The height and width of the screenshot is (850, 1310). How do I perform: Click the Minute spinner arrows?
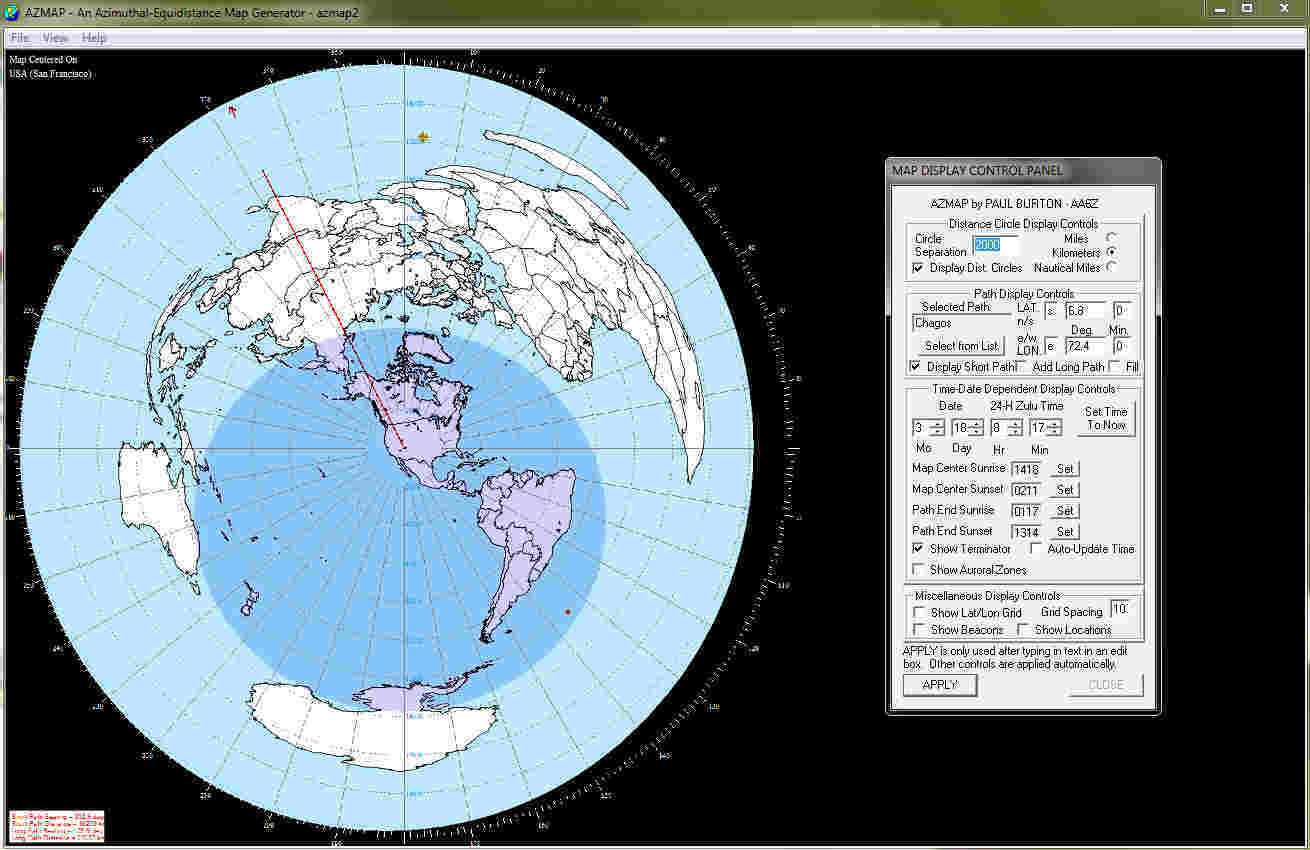pos(1054,428)
